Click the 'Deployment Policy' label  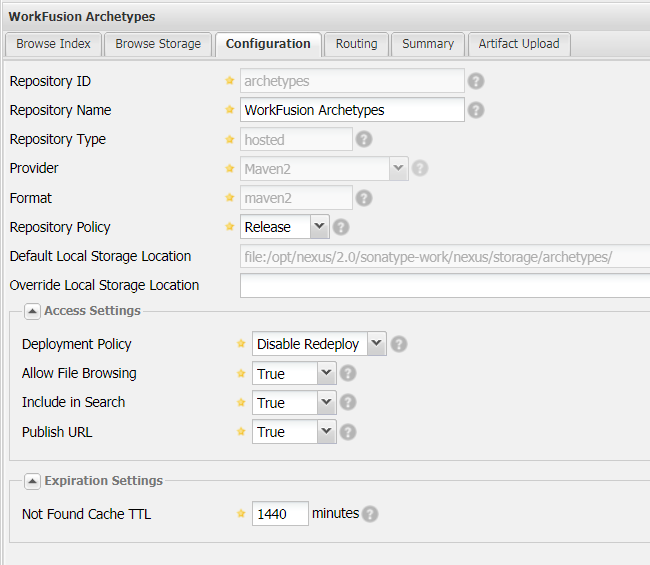pos(77,344)
